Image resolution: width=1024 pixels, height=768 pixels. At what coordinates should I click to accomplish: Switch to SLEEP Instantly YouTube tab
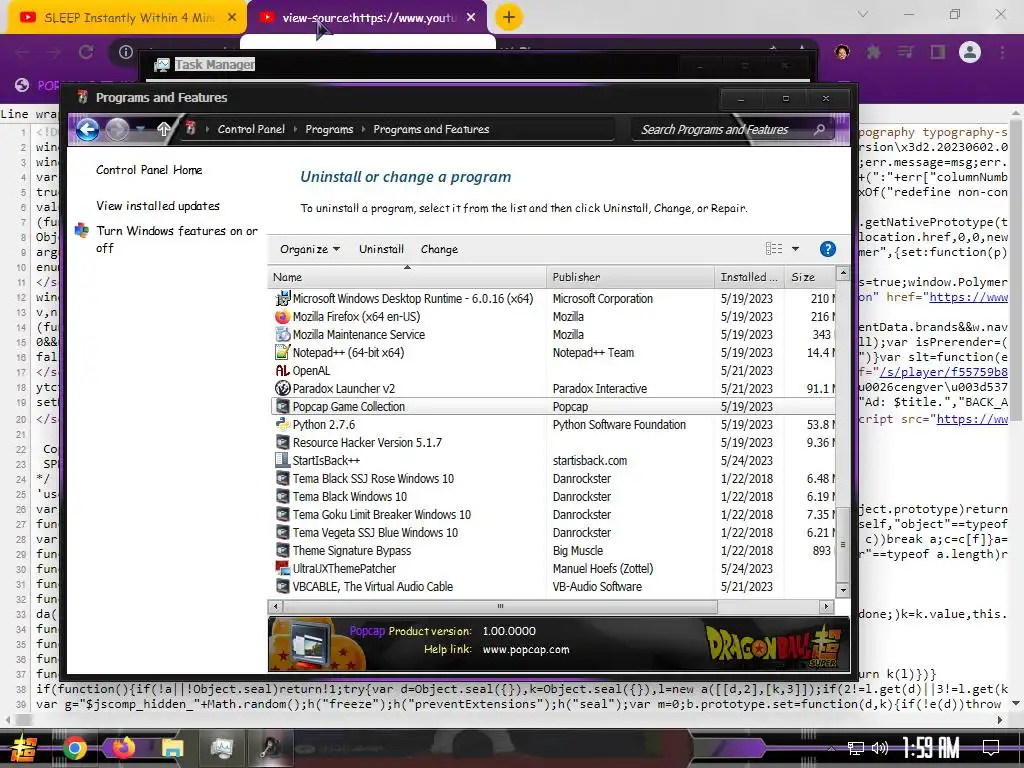(x=127, y=18)
